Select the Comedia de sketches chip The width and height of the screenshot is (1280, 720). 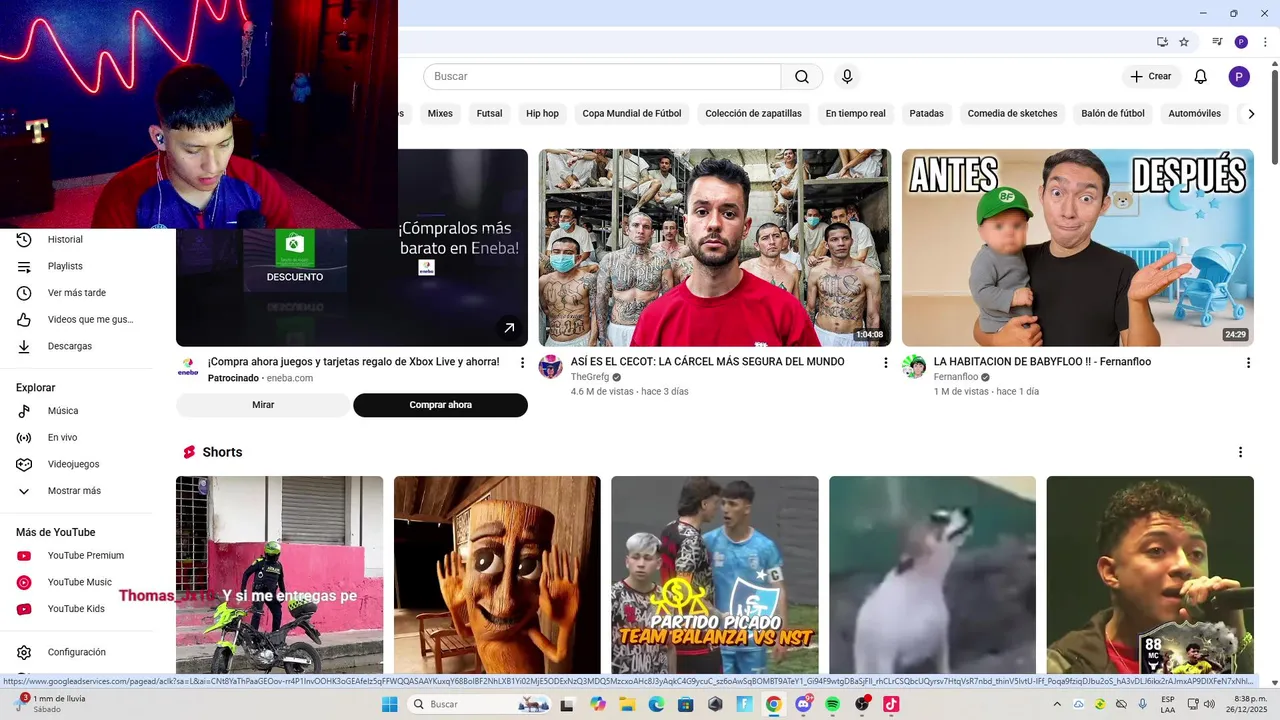coord(1012,114)
